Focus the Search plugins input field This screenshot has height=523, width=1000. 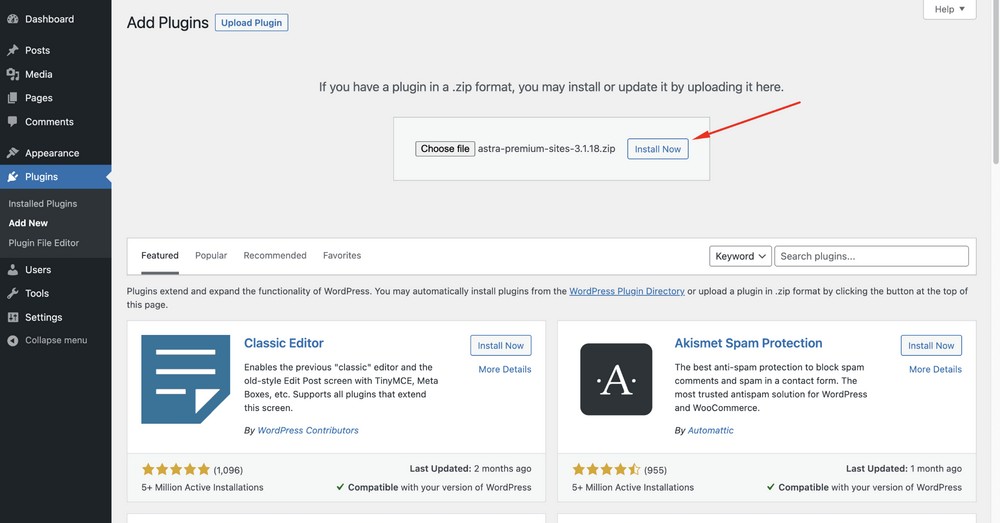[871, 256]
